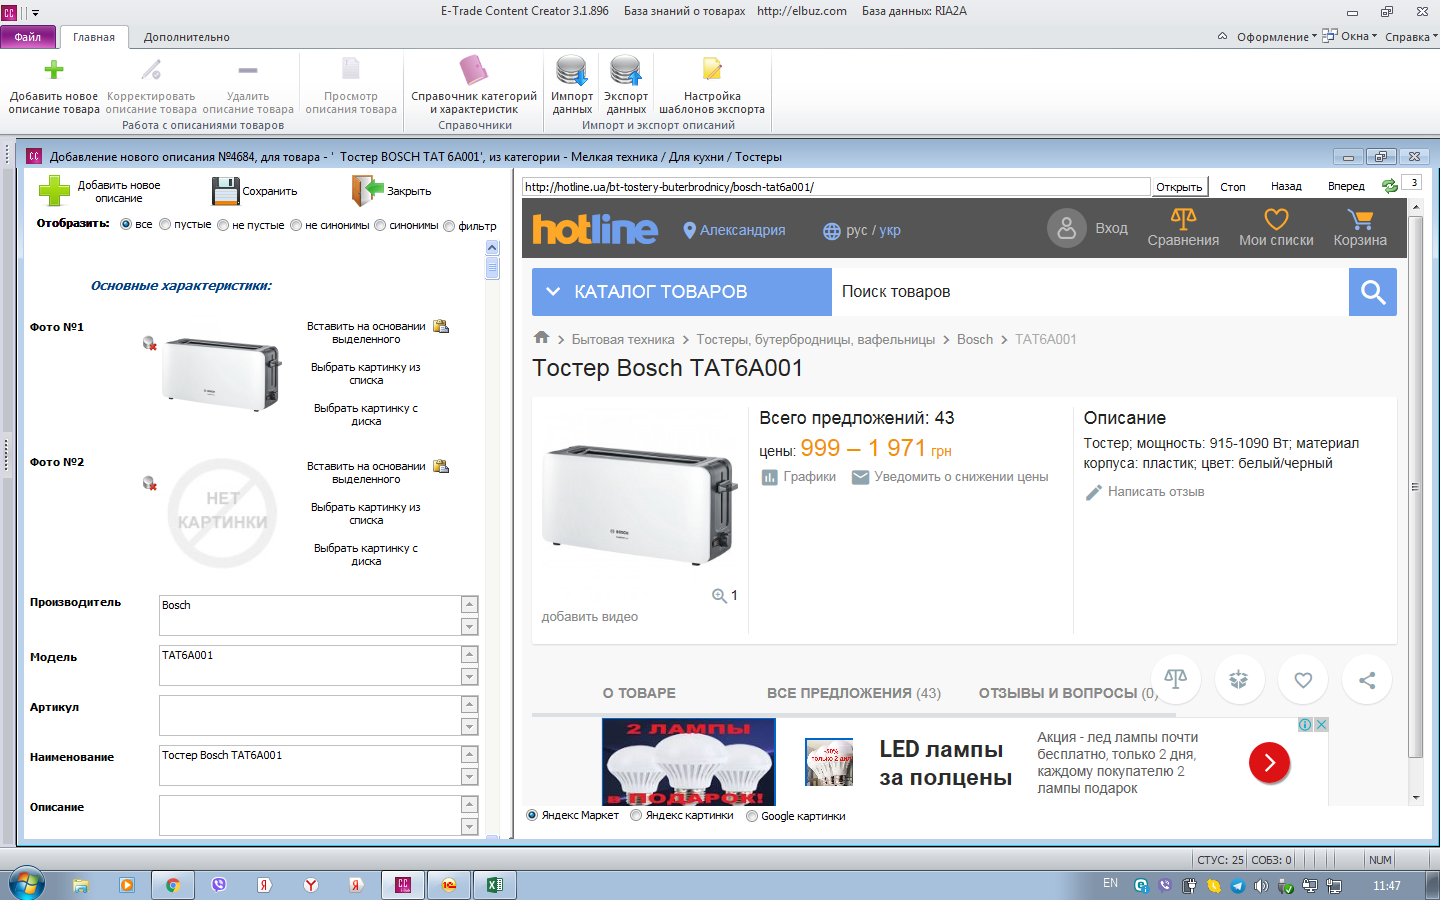This screenshot has width=1440, height=900.
Task: Open the Корзина cart icon
Action: pos(1360,219)
